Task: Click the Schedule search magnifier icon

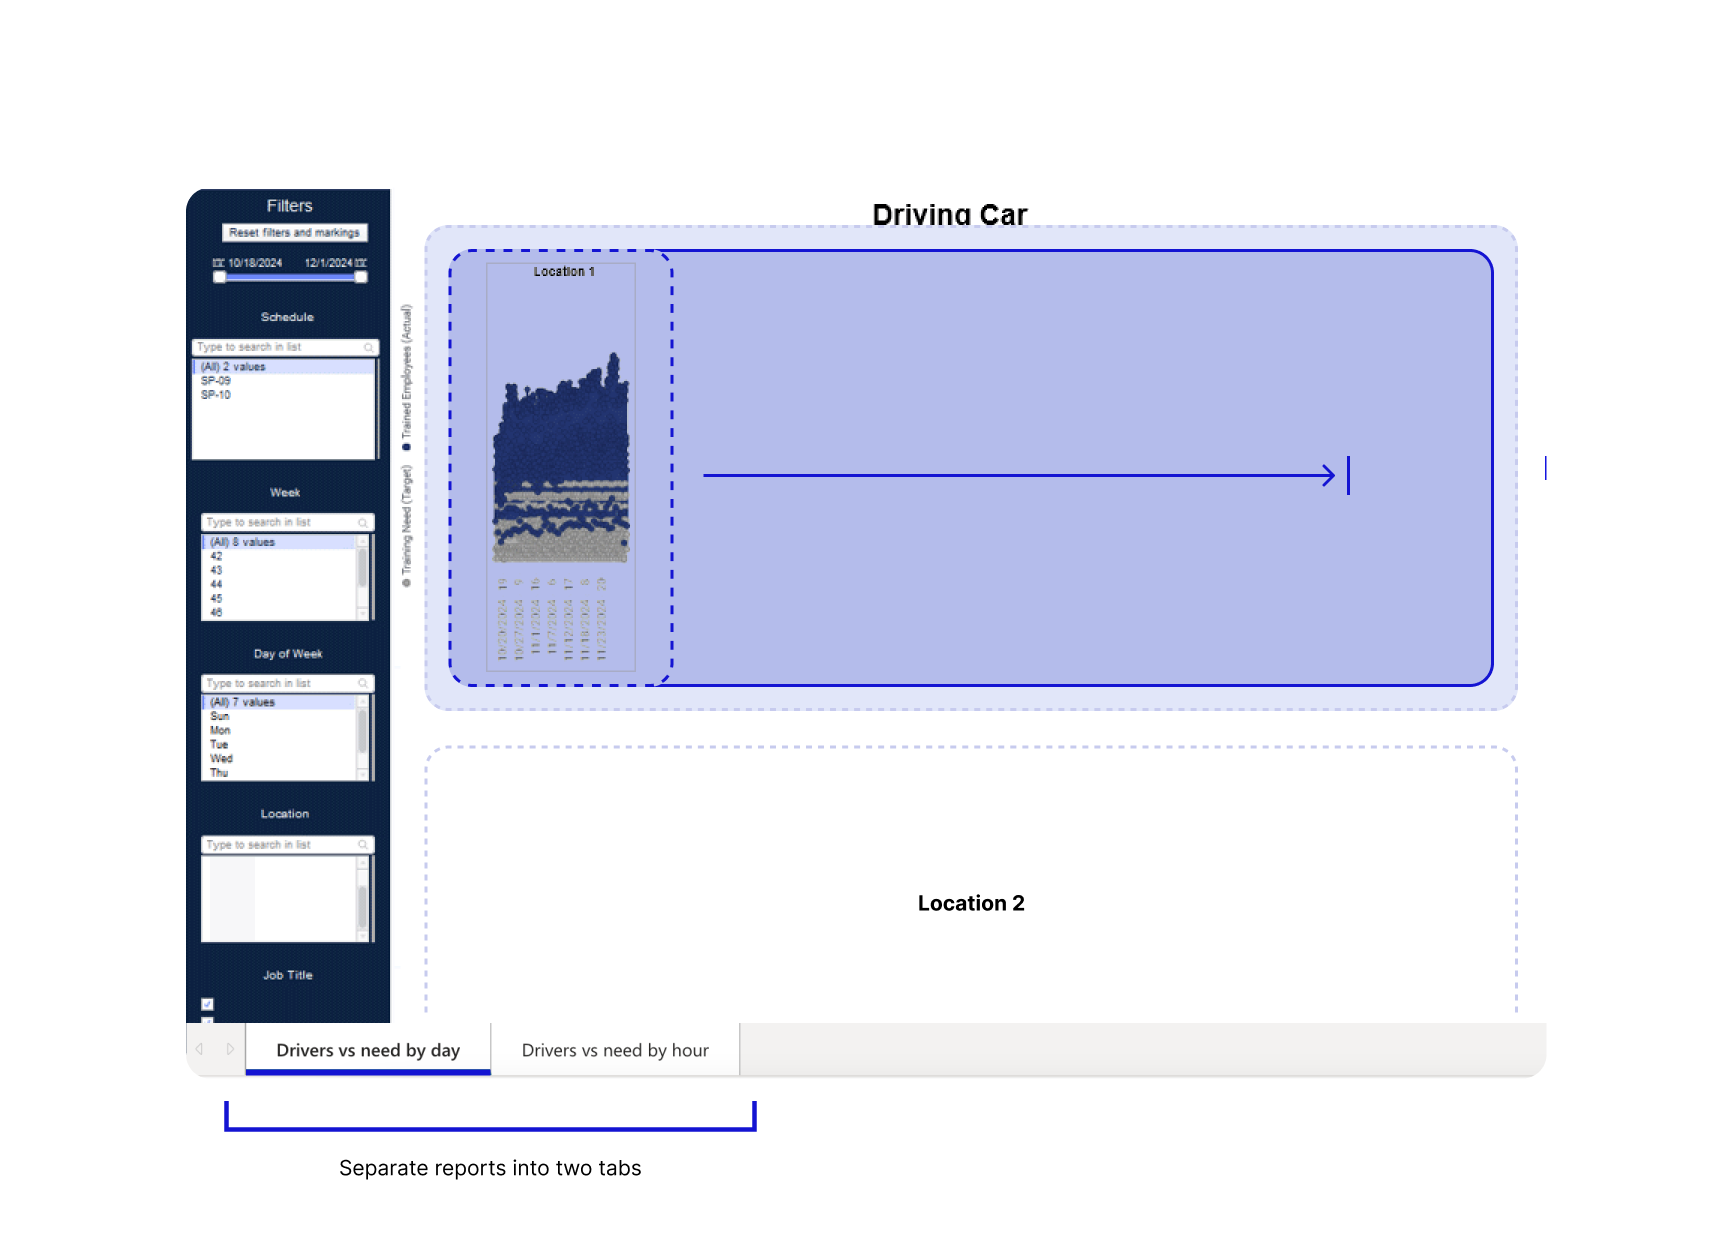Action: pos(369,347)
